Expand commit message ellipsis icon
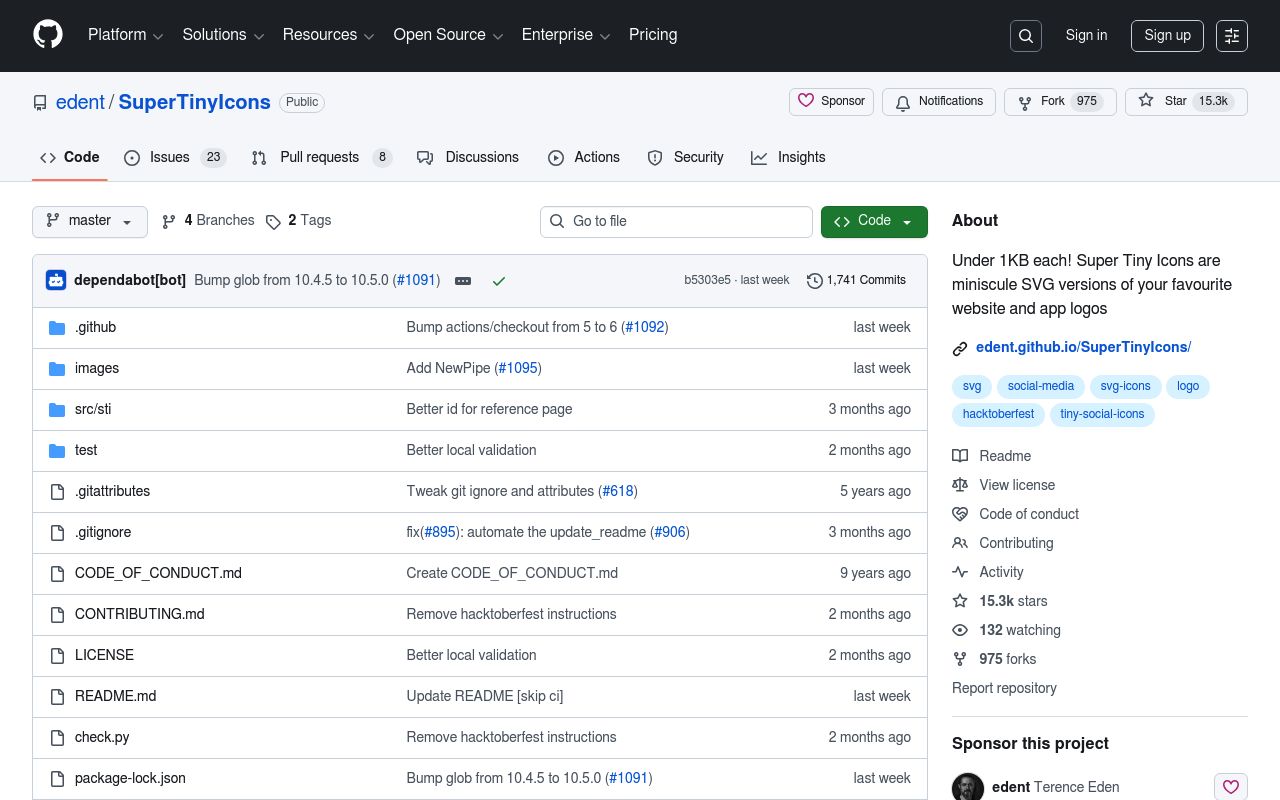Viewport: 1280px width, 800px height. [463, 281]
